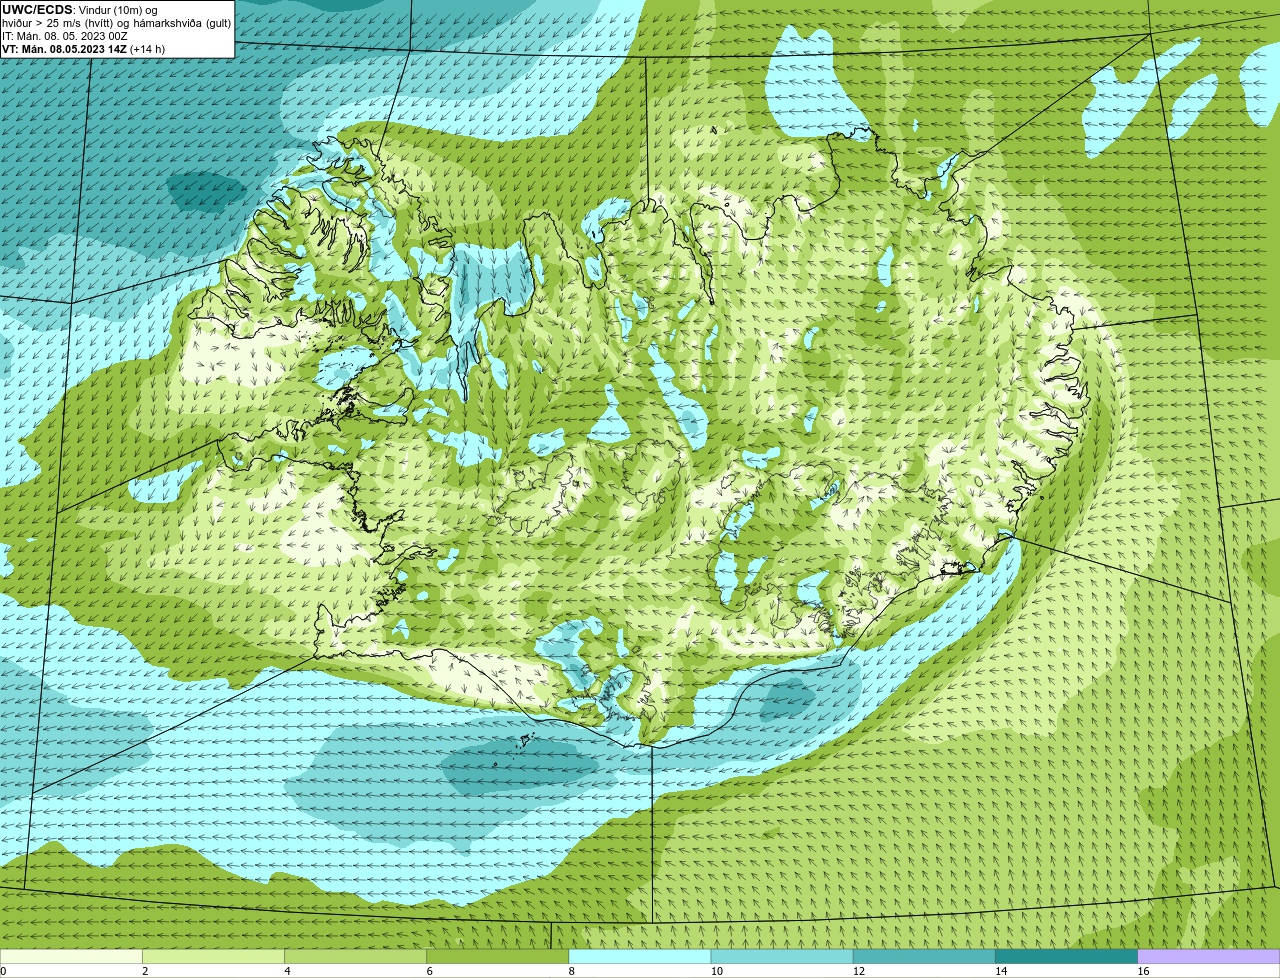Click the teal 12–14 m/s legend swatch
The image size is (1280, 978).
924,957
